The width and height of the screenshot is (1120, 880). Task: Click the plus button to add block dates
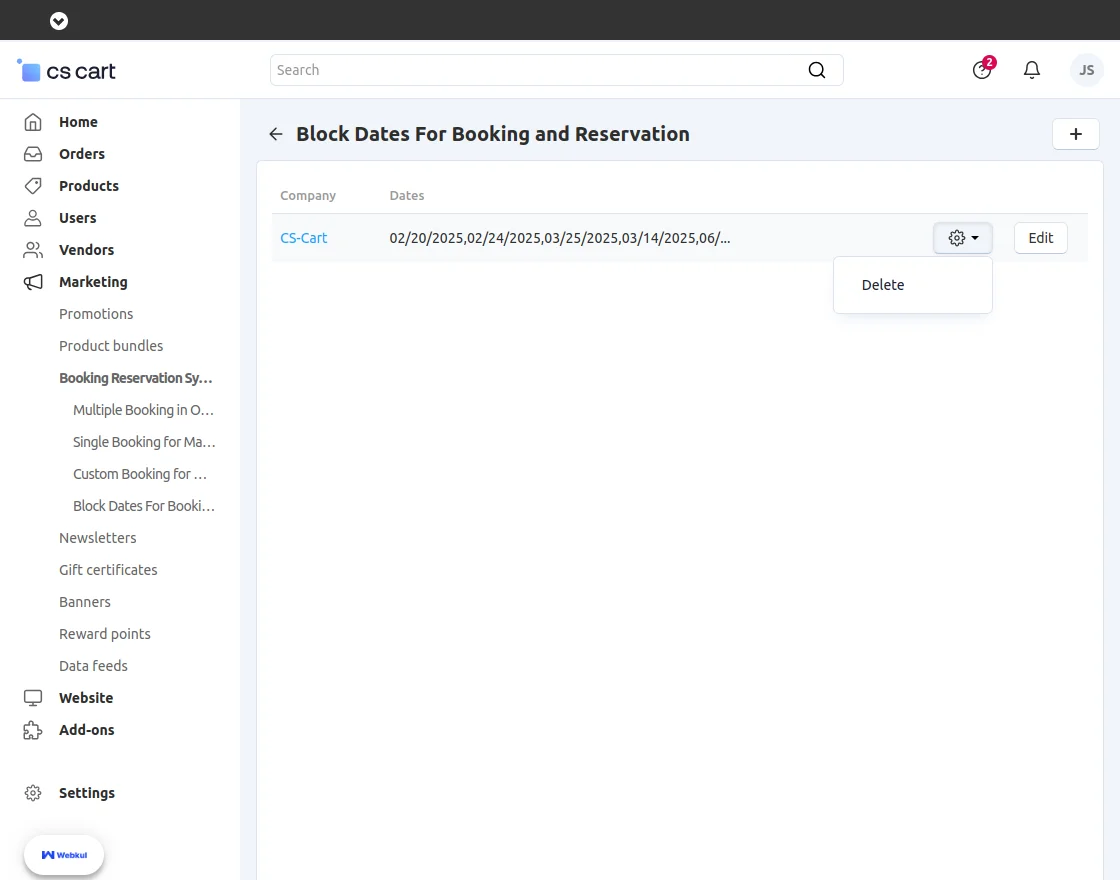click(1076, 134)
